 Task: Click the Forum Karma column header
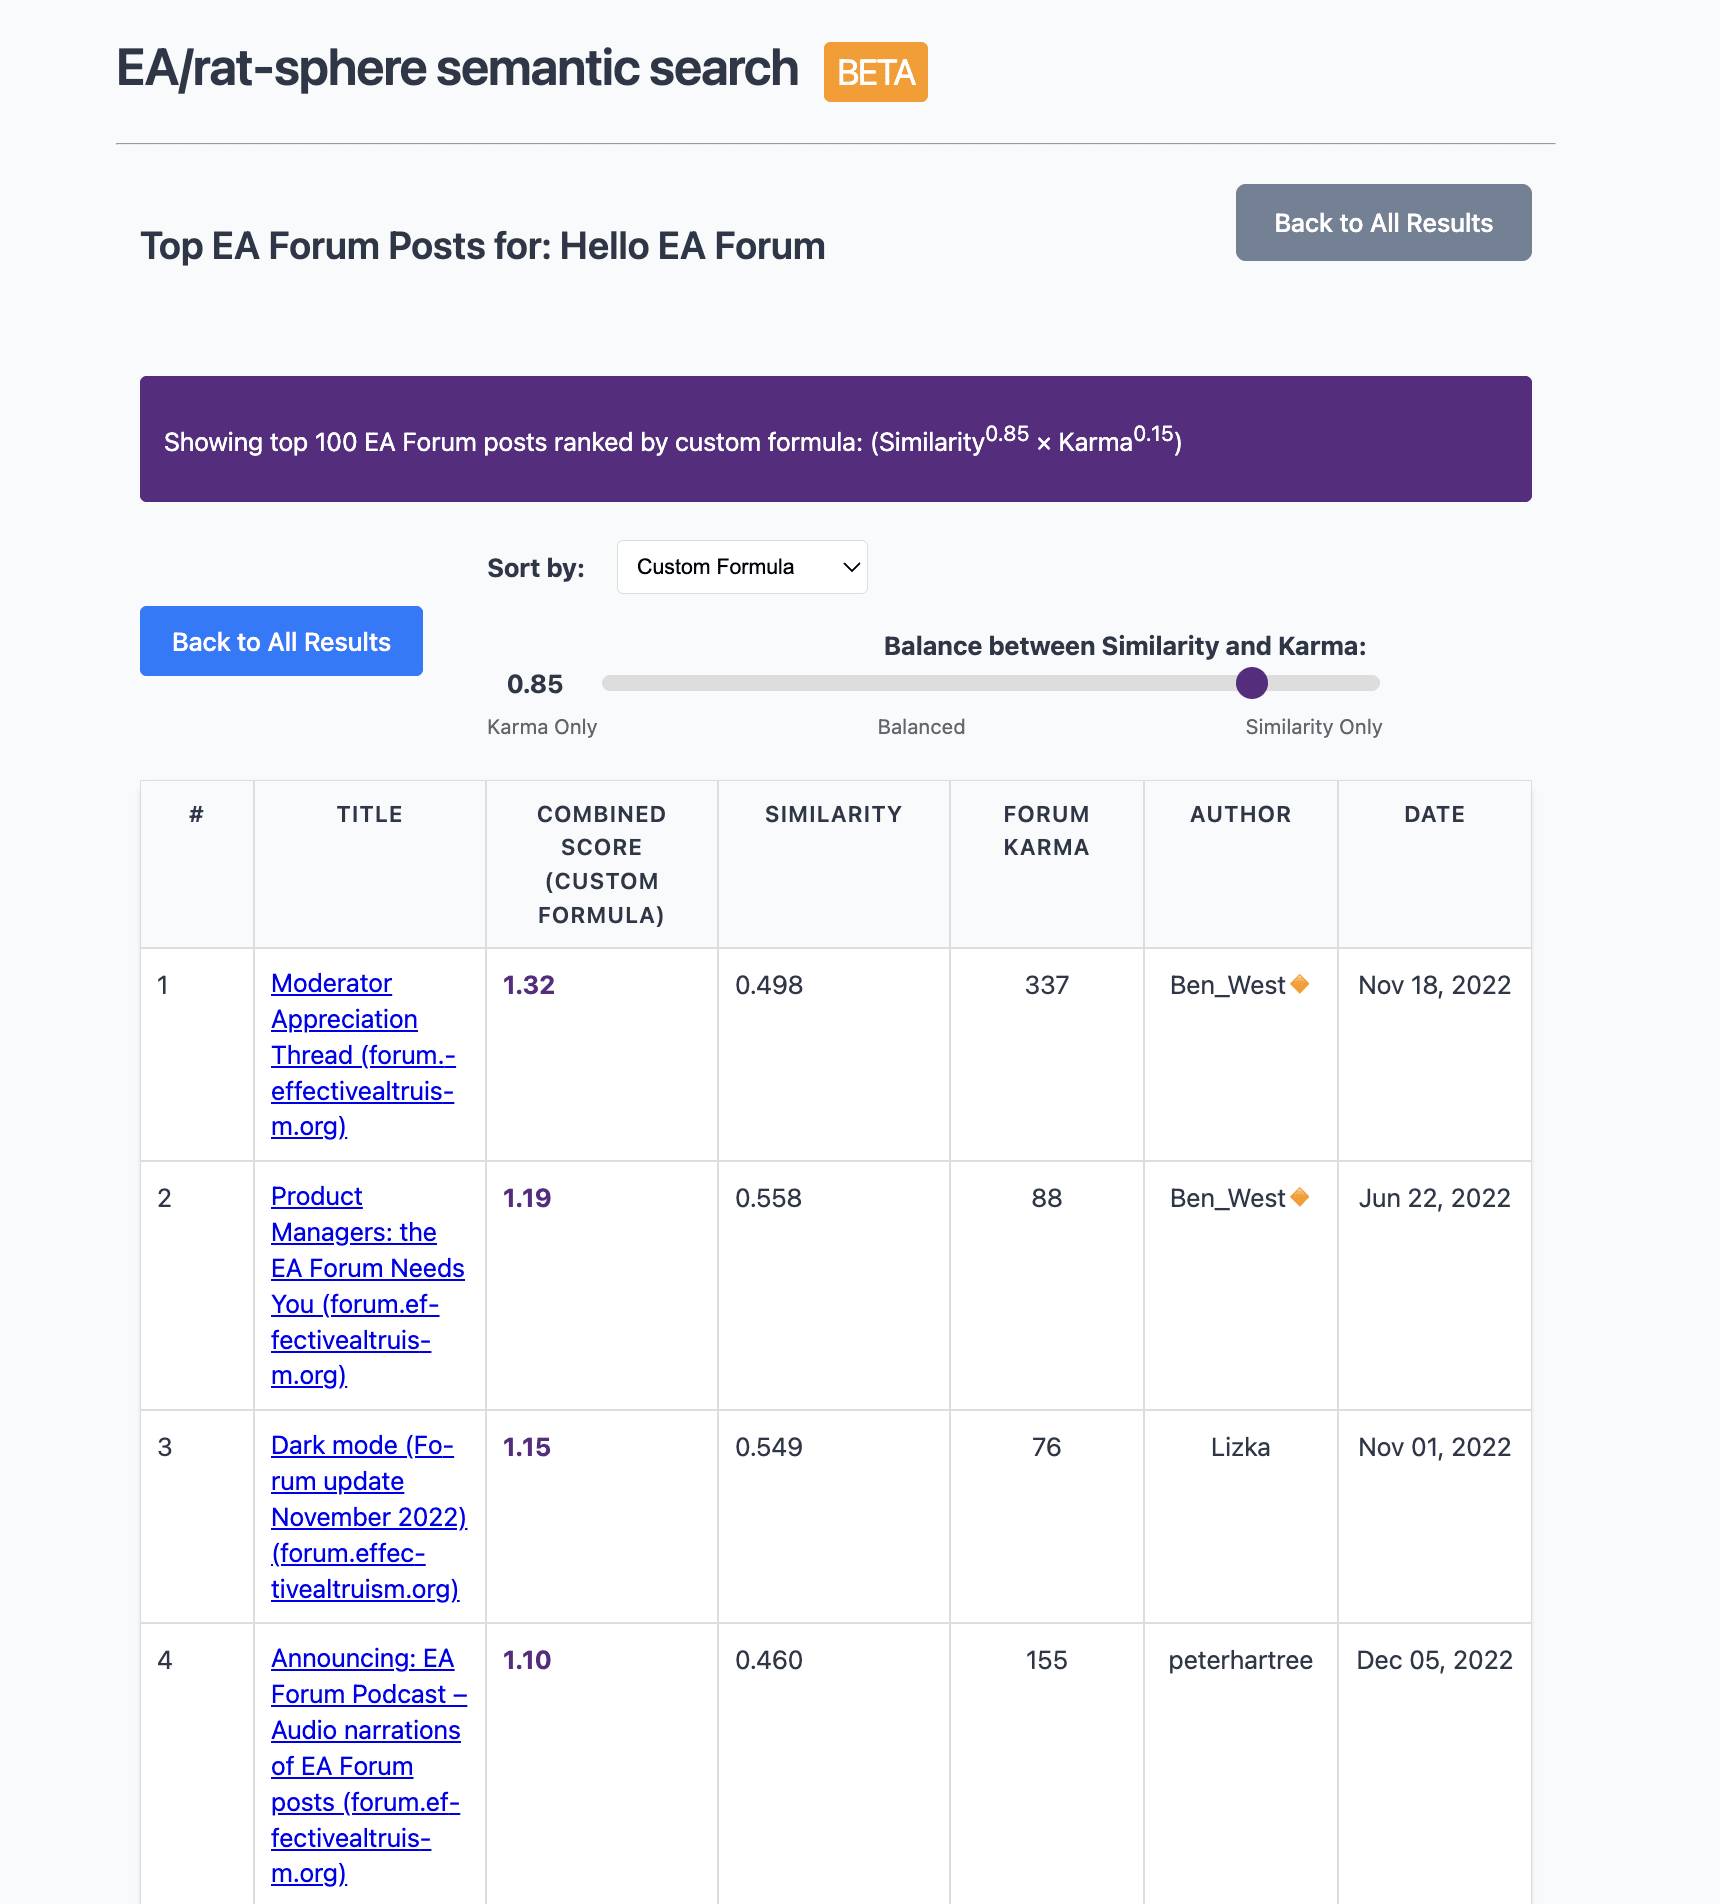(1046, 831)
